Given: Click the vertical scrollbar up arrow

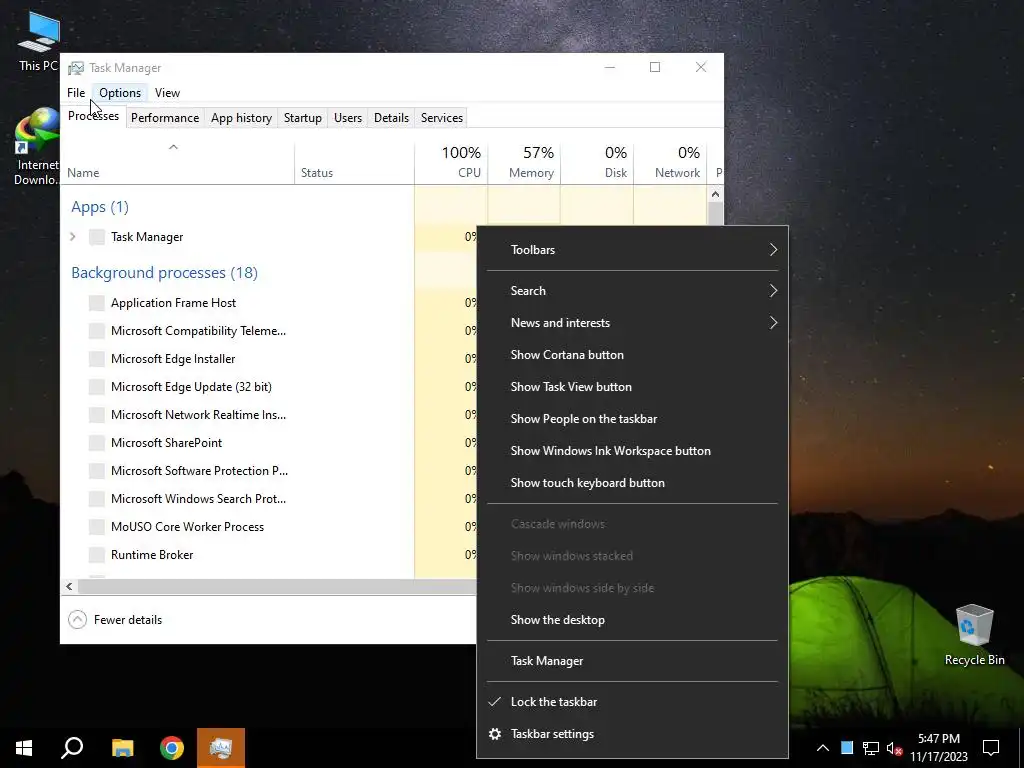Looking at the screenshot, I should 715,194.
